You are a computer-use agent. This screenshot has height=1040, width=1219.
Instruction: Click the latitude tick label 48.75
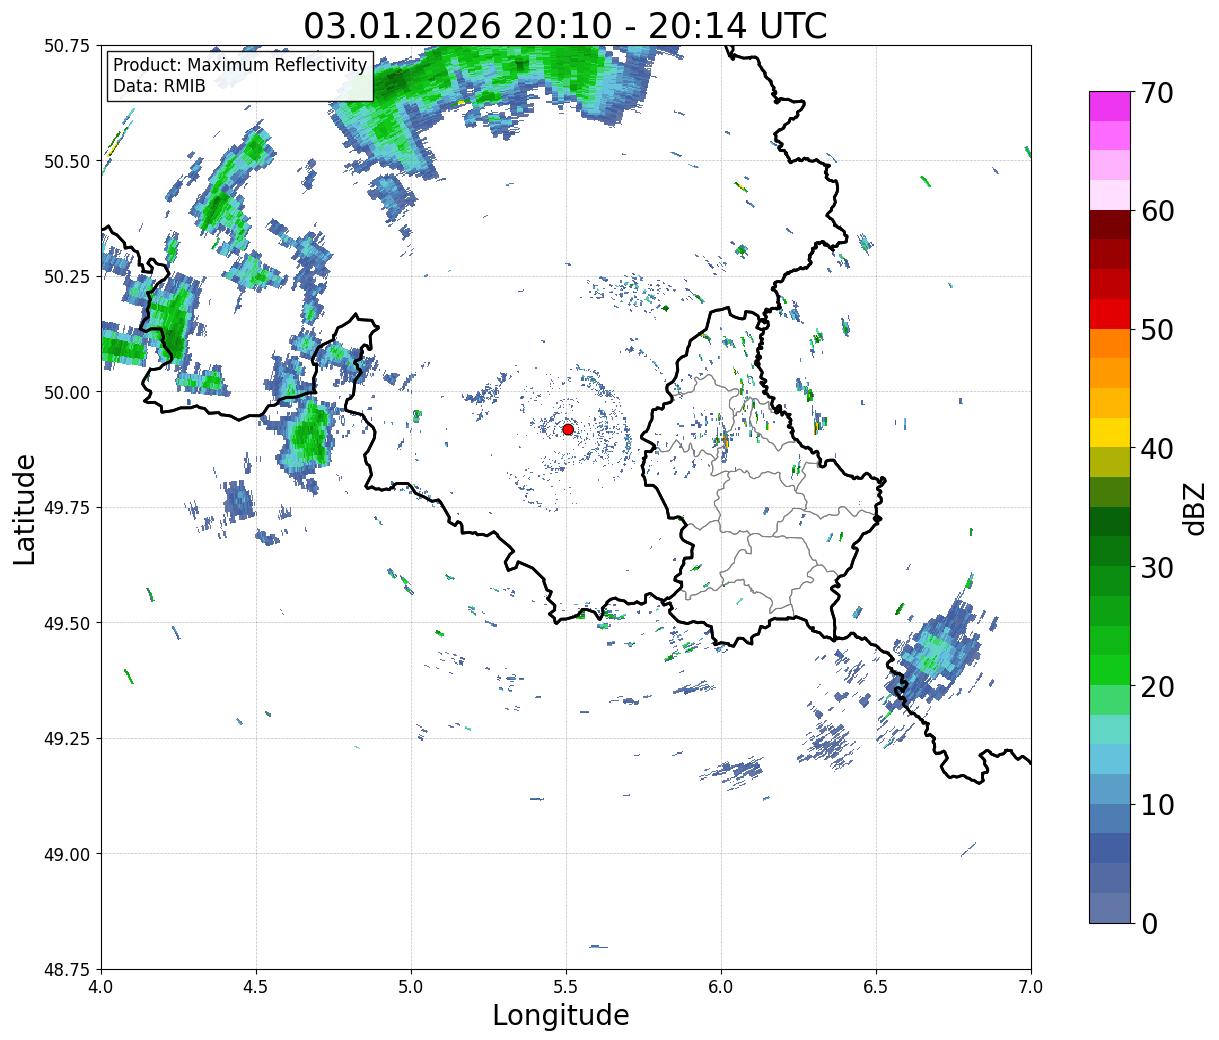pos(67,969)
